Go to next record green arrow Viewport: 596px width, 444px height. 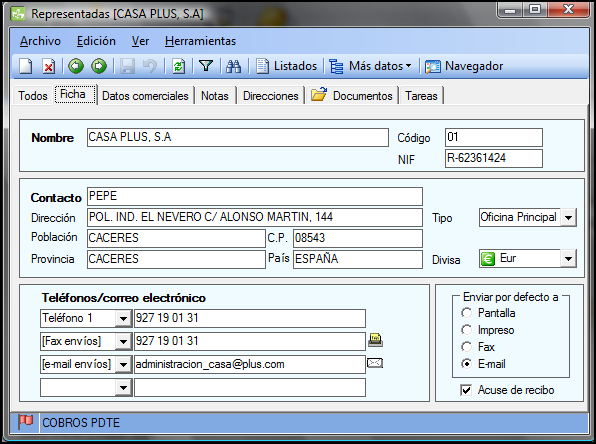click(99, 66)
